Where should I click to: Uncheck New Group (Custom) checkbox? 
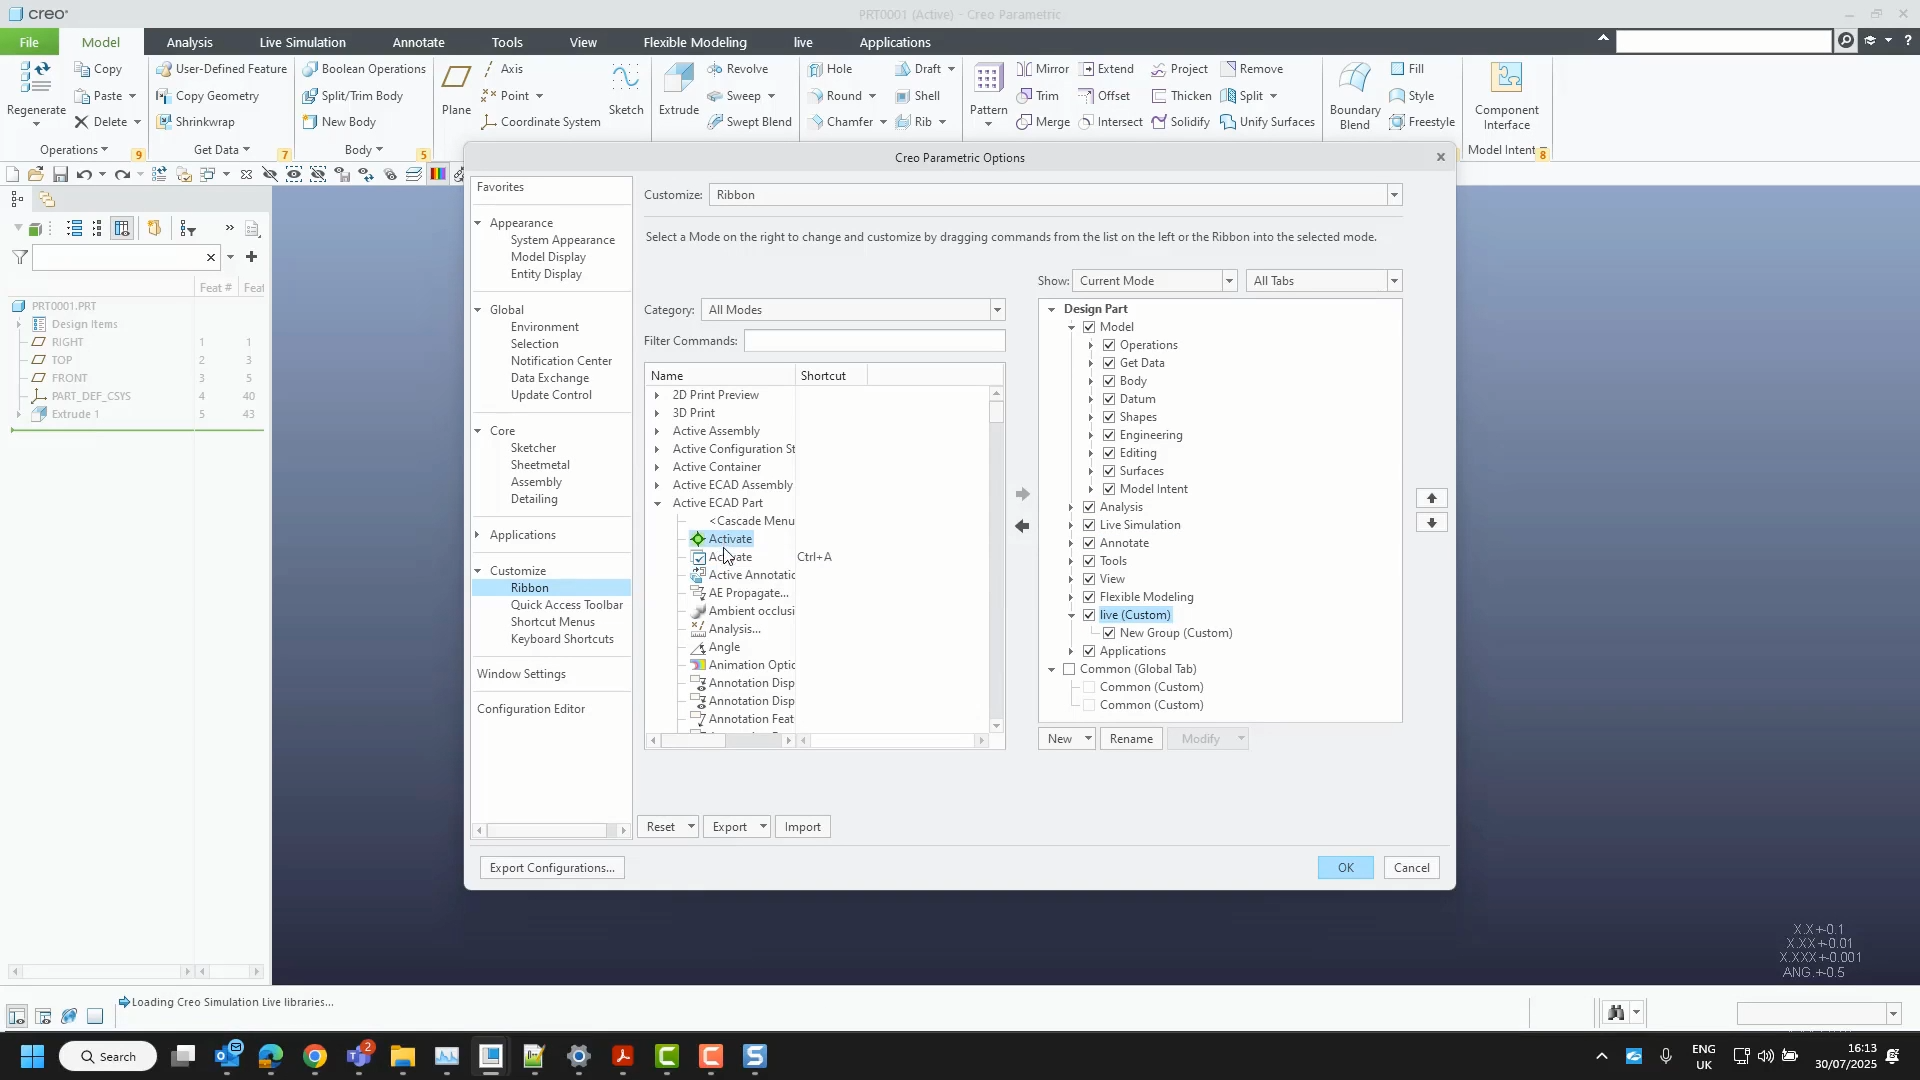click(1109, 633)
